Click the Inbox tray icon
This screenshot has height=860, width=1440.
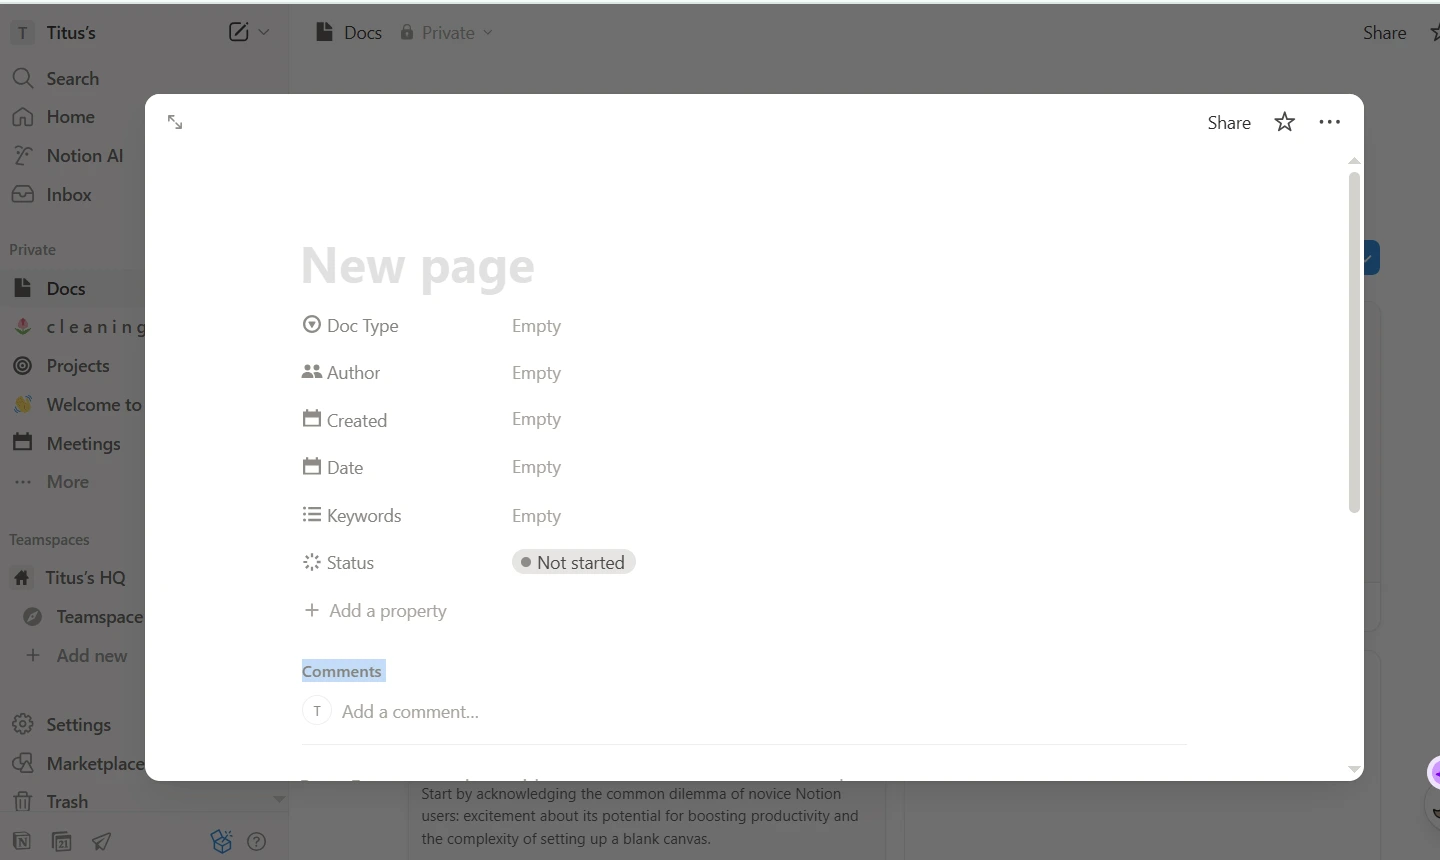[23, 195]
